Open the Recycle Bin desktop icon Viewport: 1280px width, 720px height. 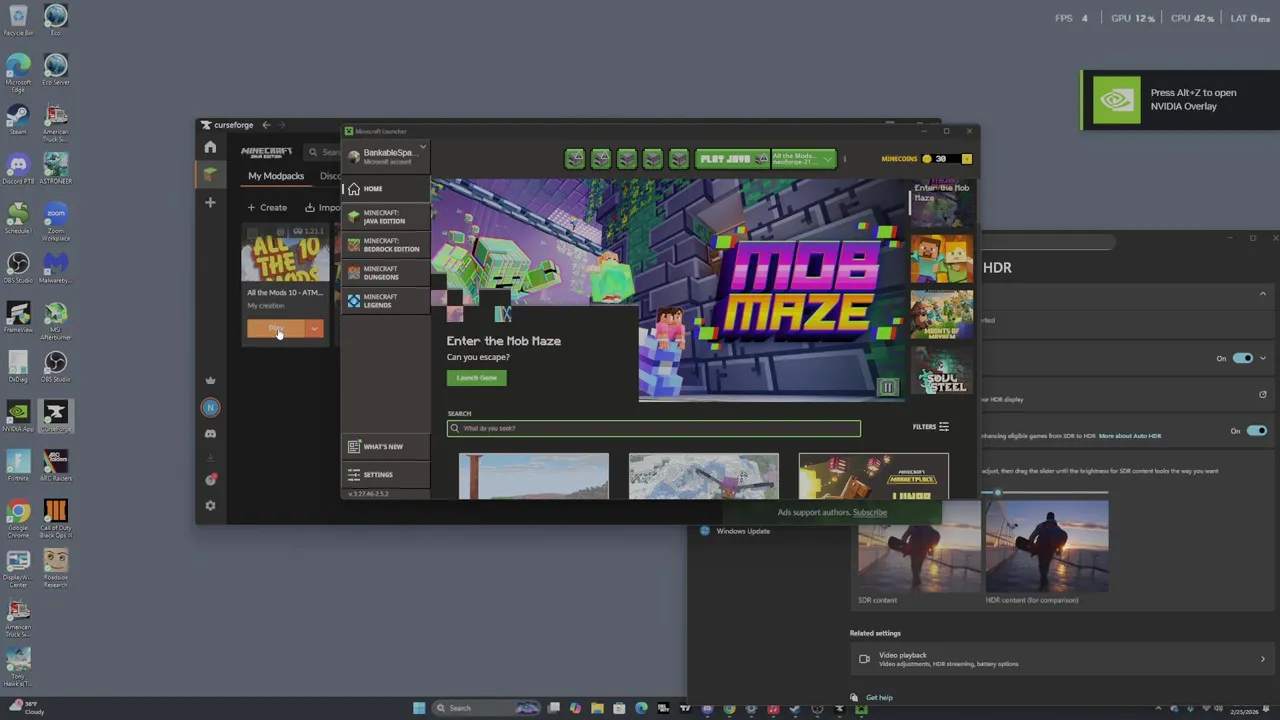[18, 19]
